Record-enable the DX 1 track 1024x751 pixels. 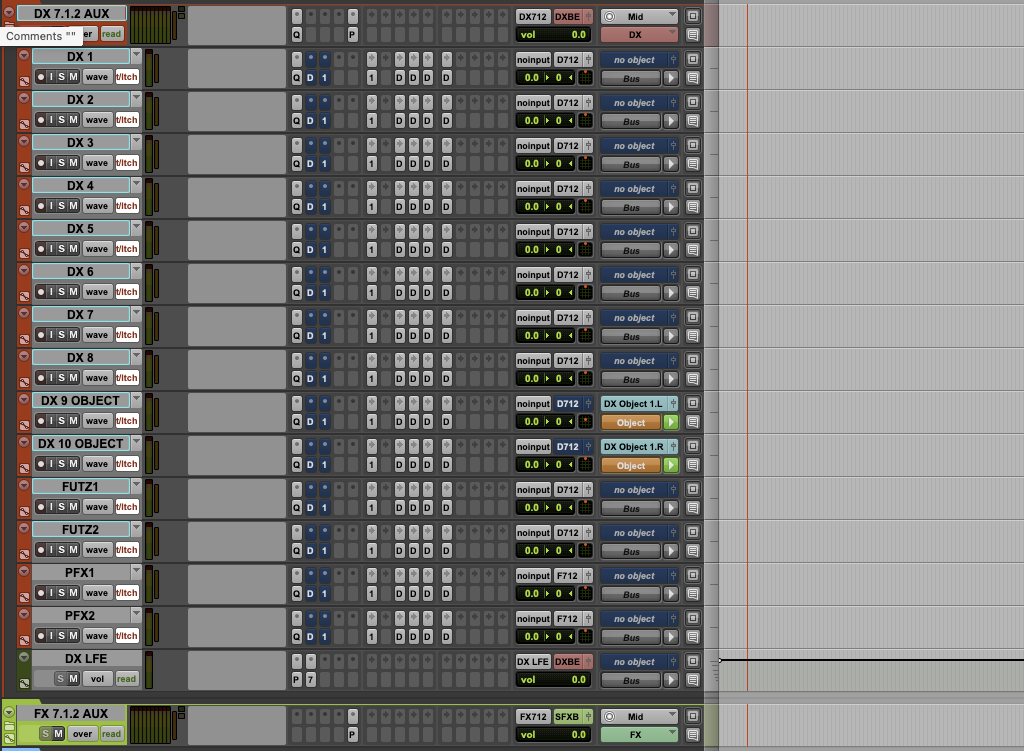tap(40, 76)
